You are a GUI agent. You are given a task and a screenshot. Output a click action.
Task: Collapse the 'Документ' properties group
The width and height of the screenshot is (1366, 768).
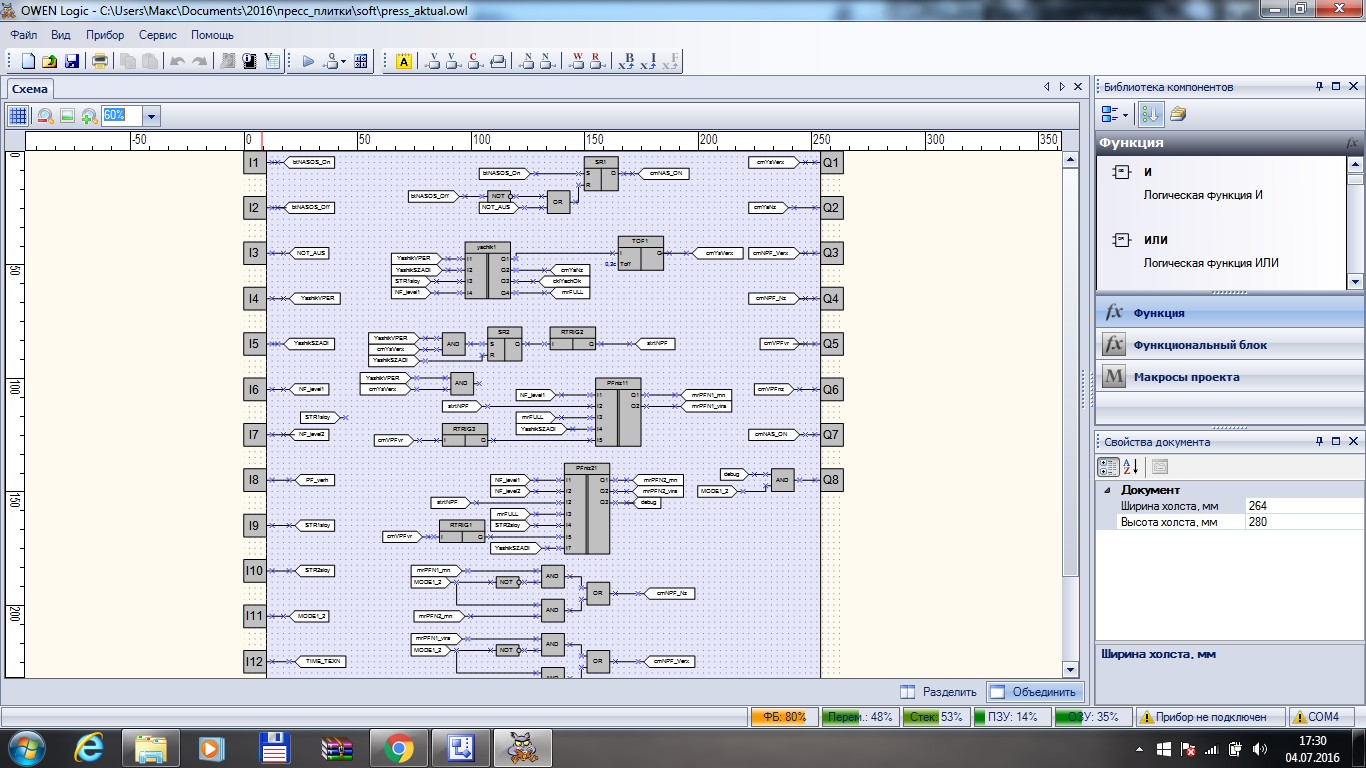(x=1107, y=490)
